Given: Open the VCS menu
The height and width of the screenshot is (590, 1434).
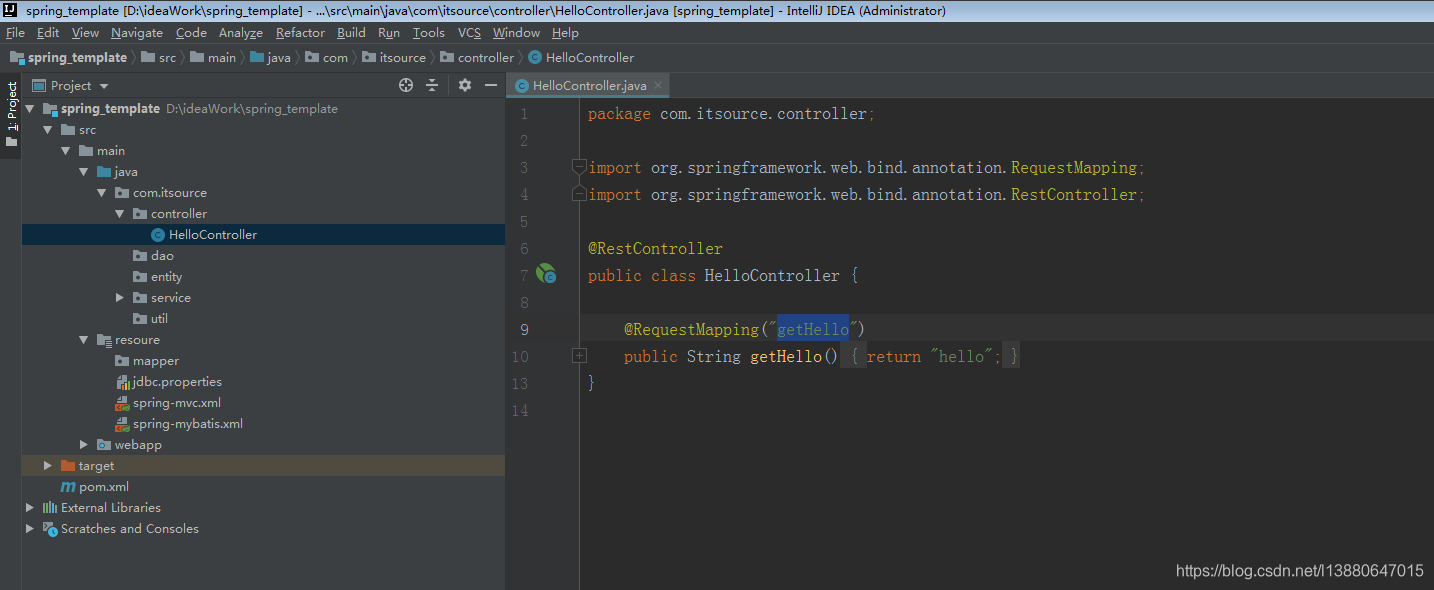Looking at the screenshot, I should pyautogui.click(x=469, y=33).
